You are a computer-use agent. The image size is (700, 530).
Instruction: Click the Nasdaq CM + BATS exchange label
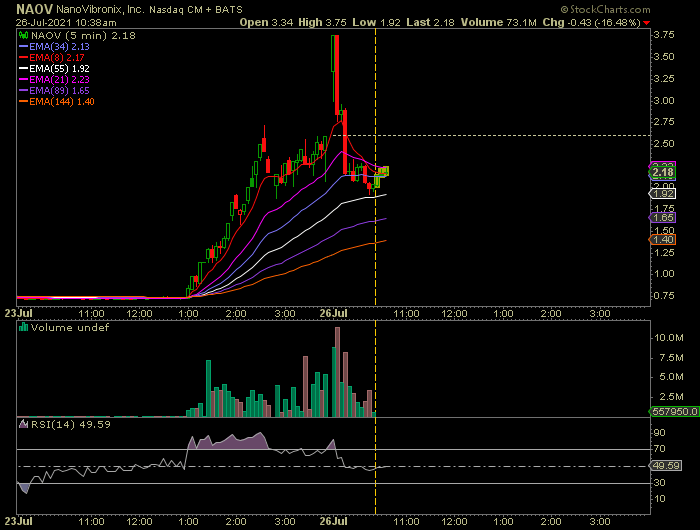(x=196, y=10)
